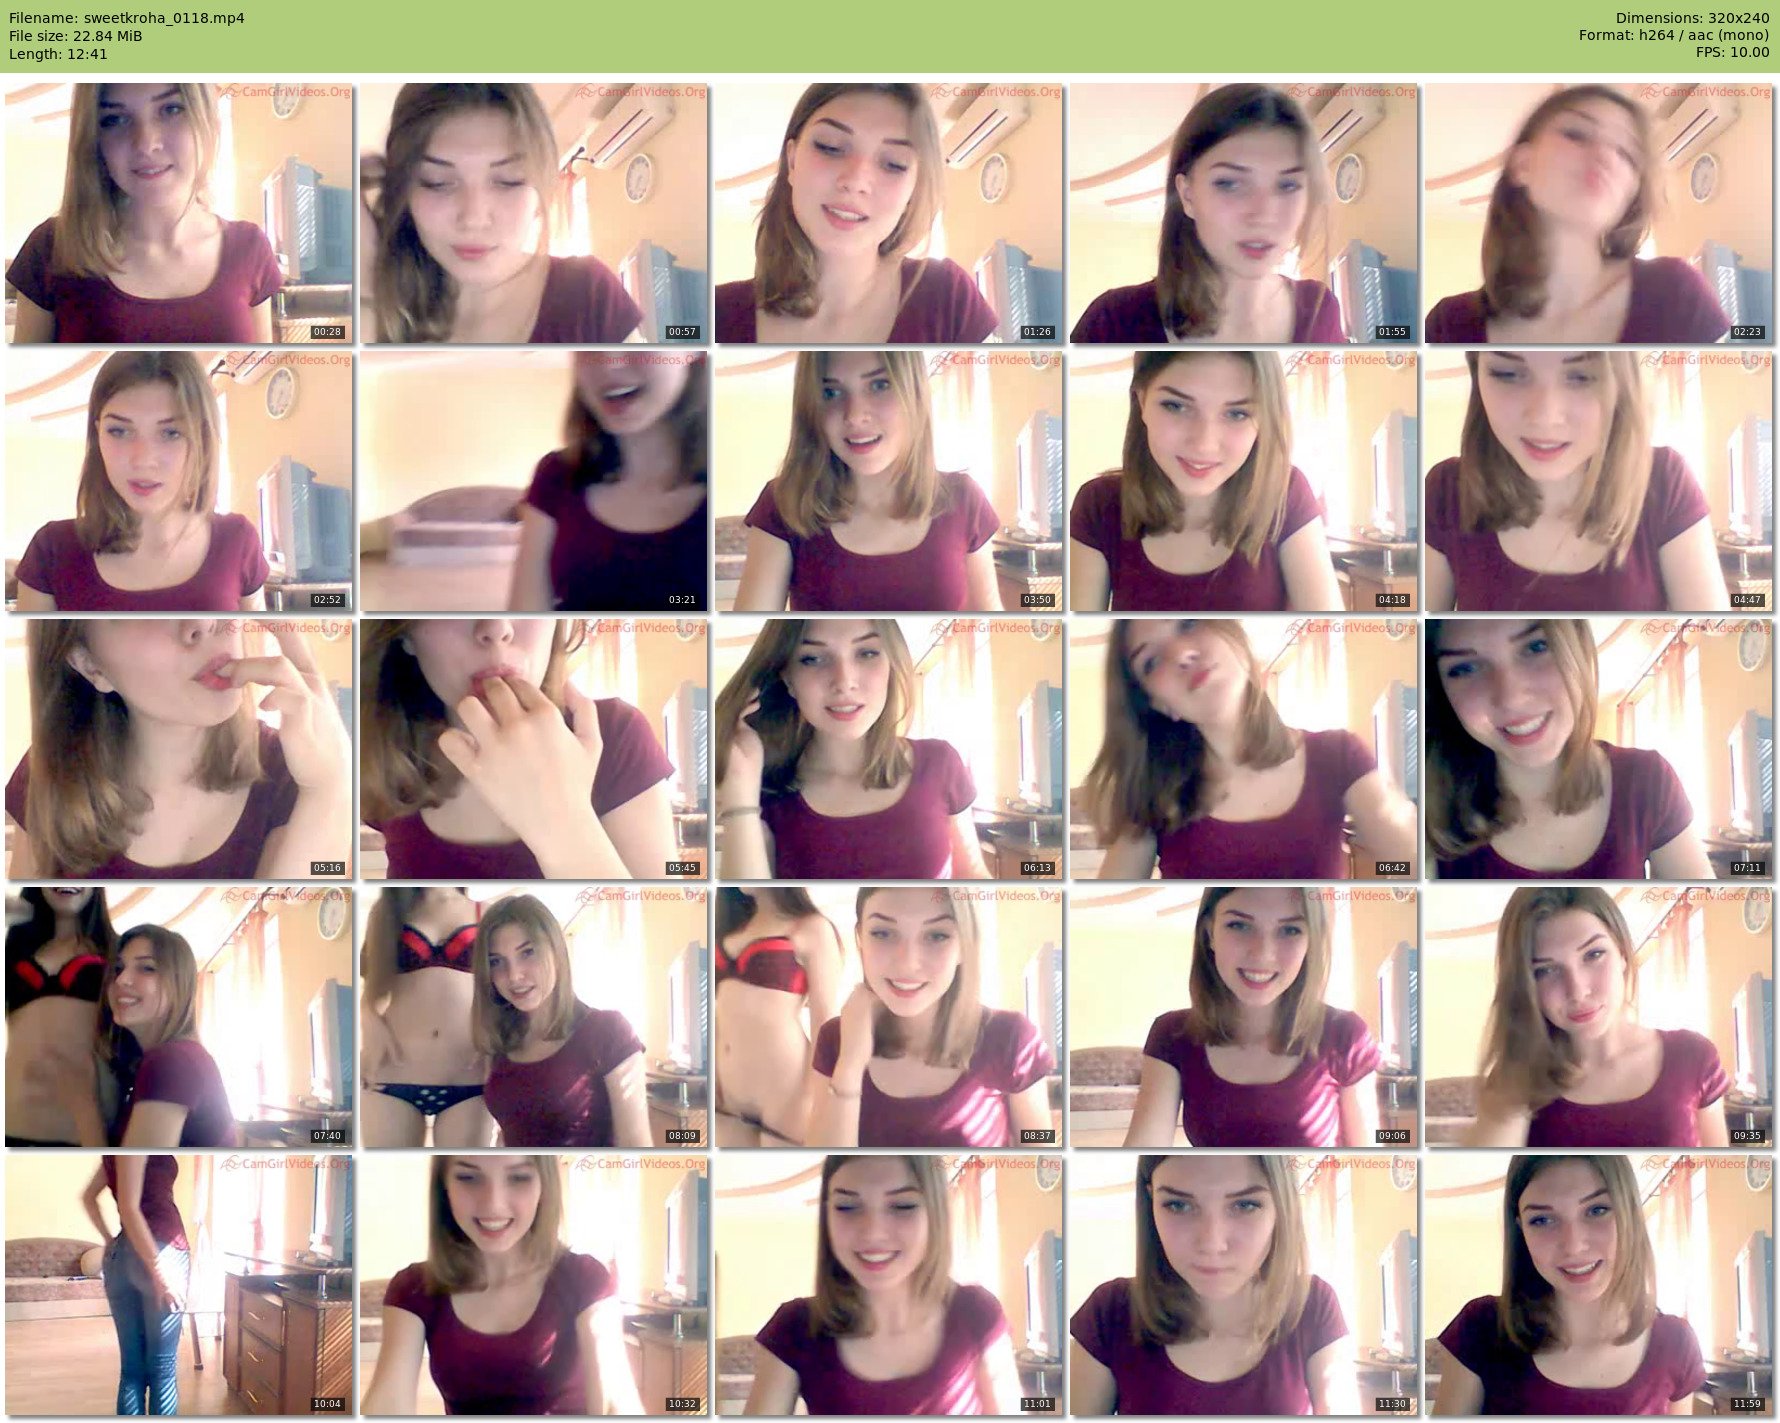The height and width of the screenshot is (1423, 1780).
Task: Click the 'Length: 12:41' text
Action: [x=58, y=54]
